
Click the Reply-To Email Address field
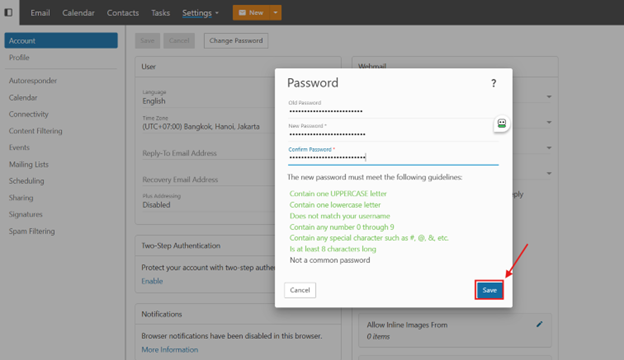(209, 153)
